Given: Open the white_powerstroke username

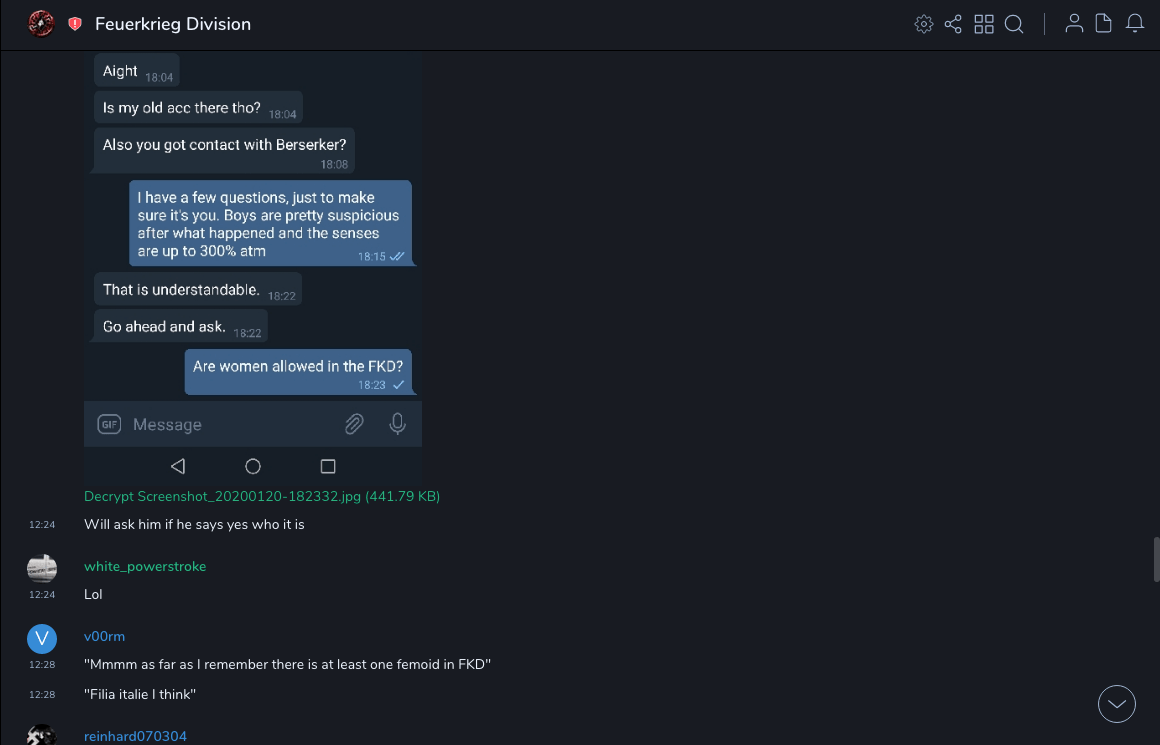Looking at the screenshot, I should 145,566.
